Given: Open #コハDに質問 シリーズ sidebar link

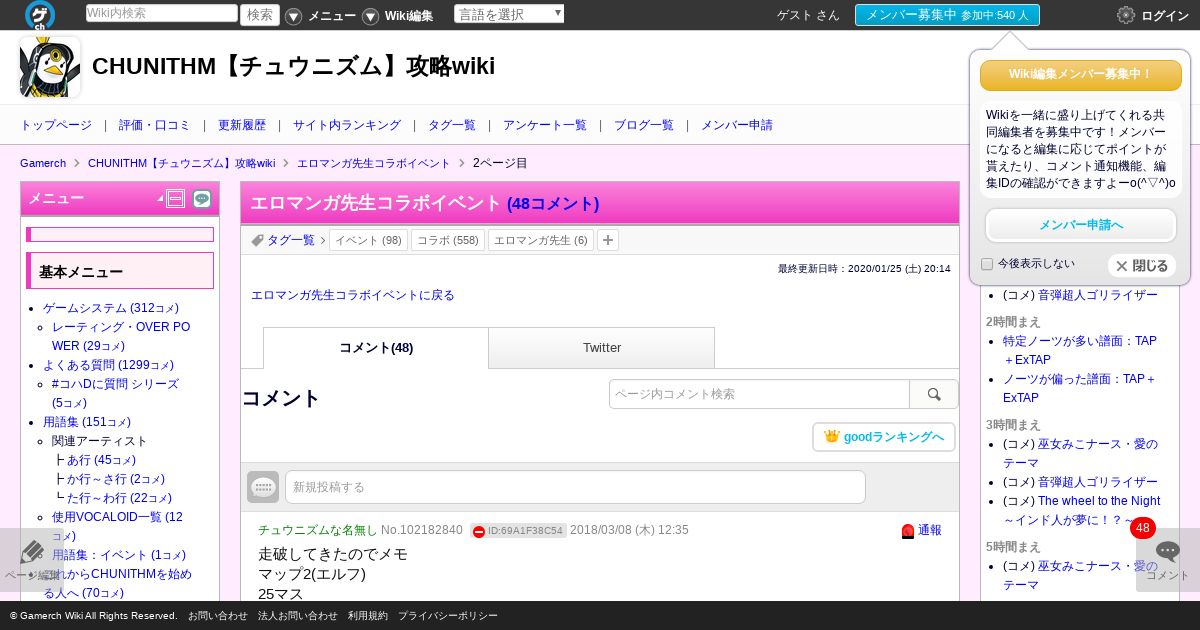Looking at the screenshot, I should (115, 393).
